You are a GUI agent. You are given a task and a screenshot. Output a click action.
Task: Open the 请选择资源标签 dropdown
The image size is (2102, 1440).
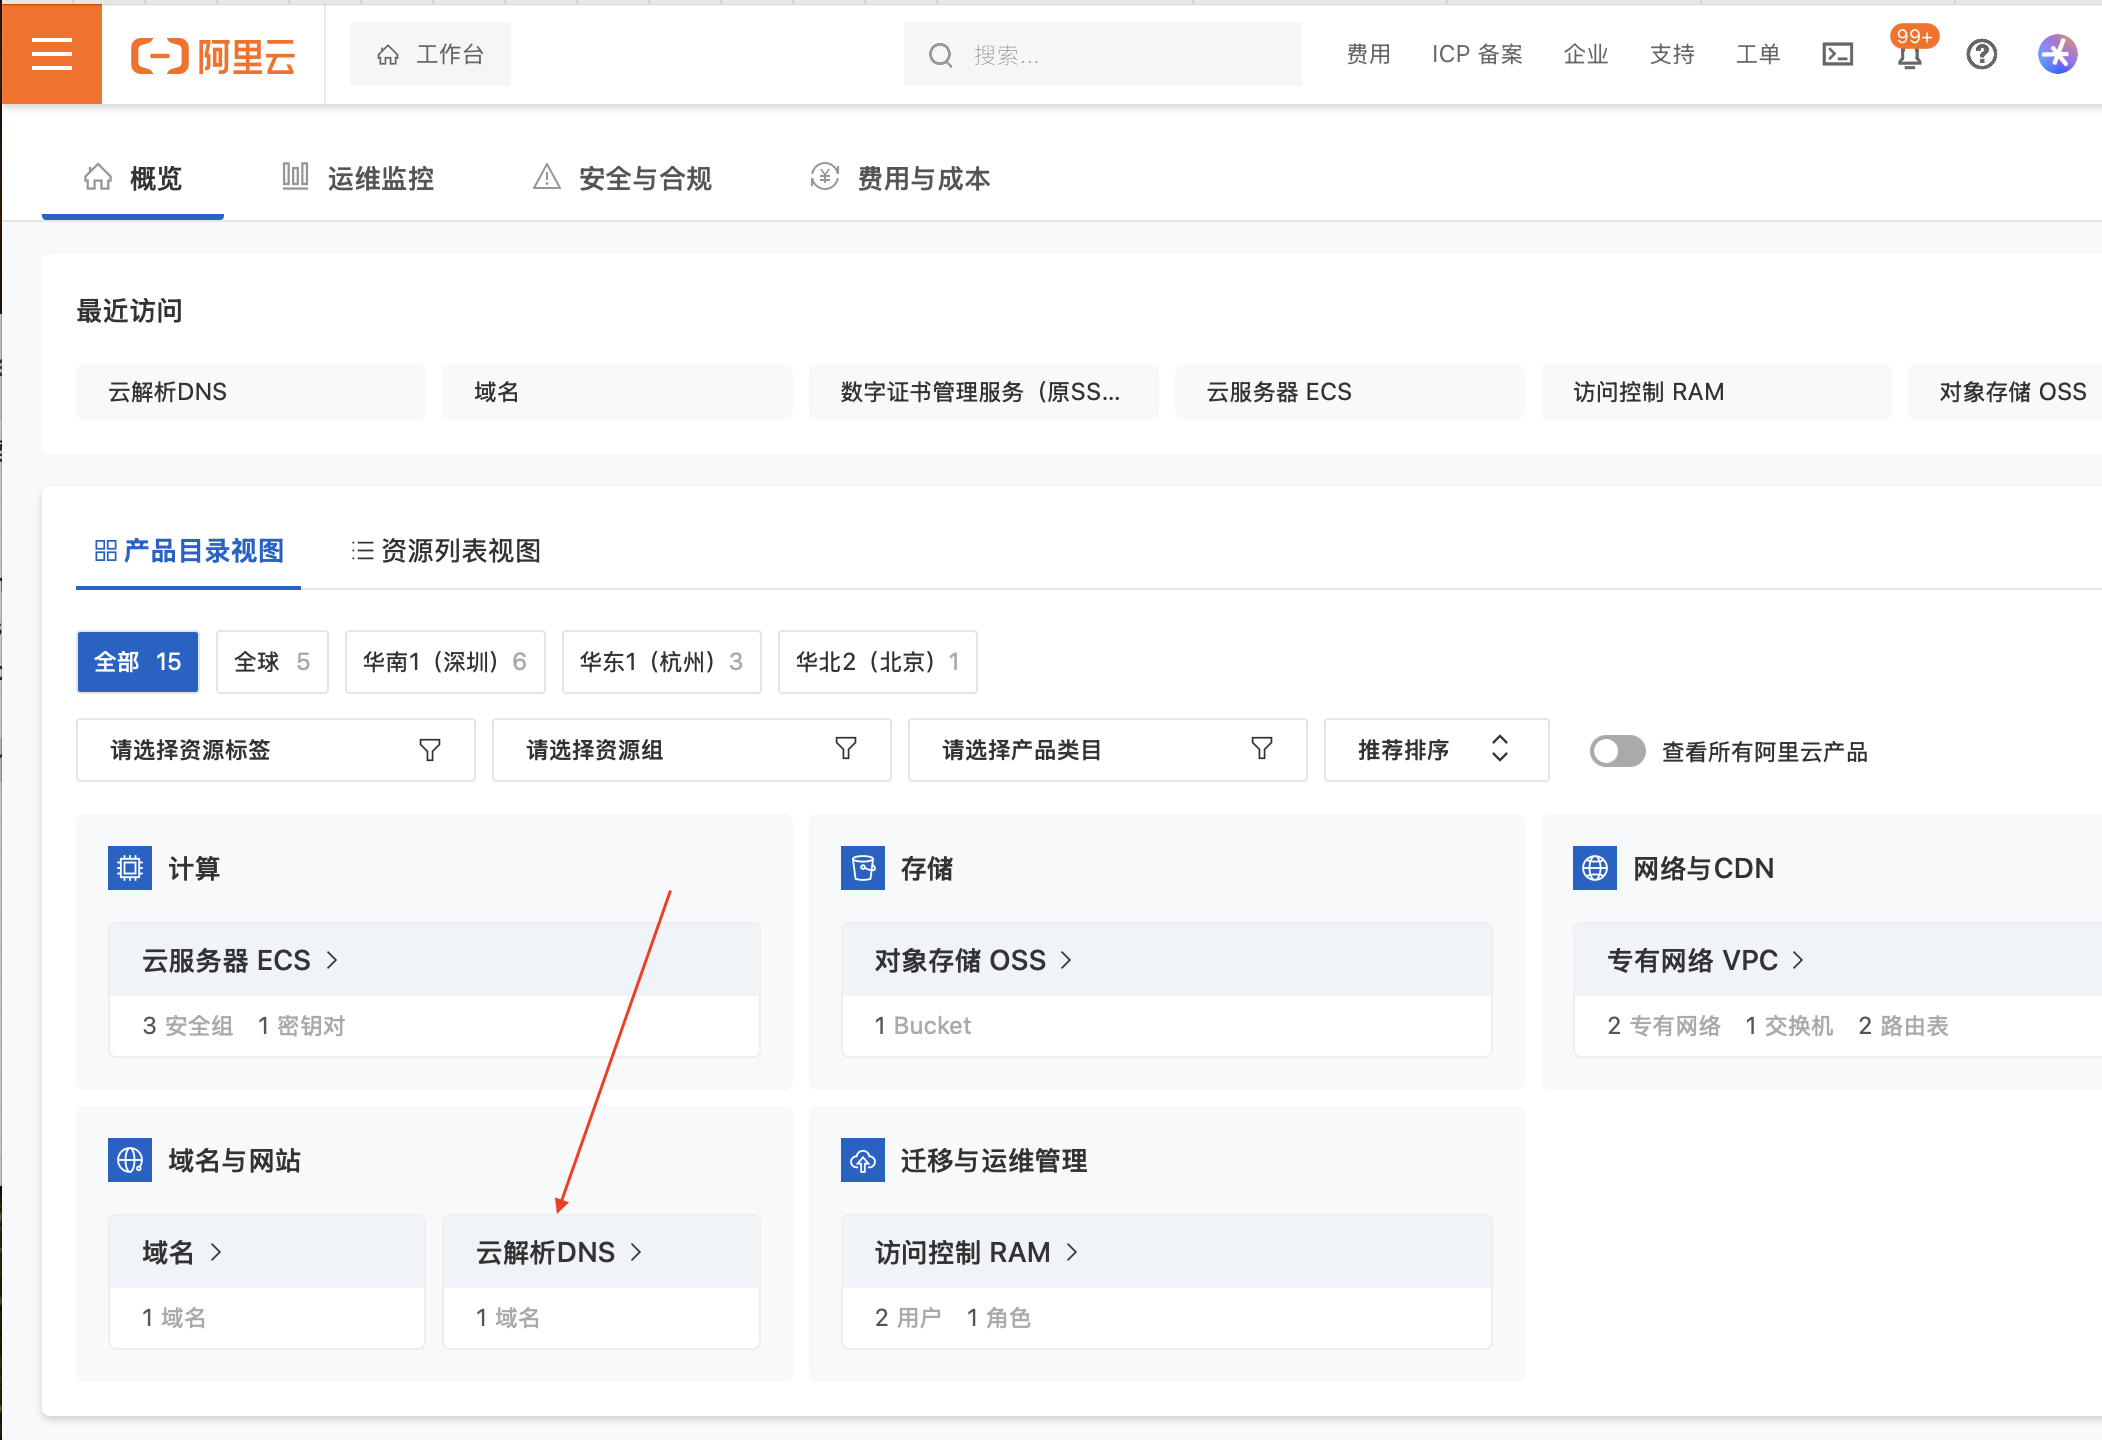click(276, 750)
